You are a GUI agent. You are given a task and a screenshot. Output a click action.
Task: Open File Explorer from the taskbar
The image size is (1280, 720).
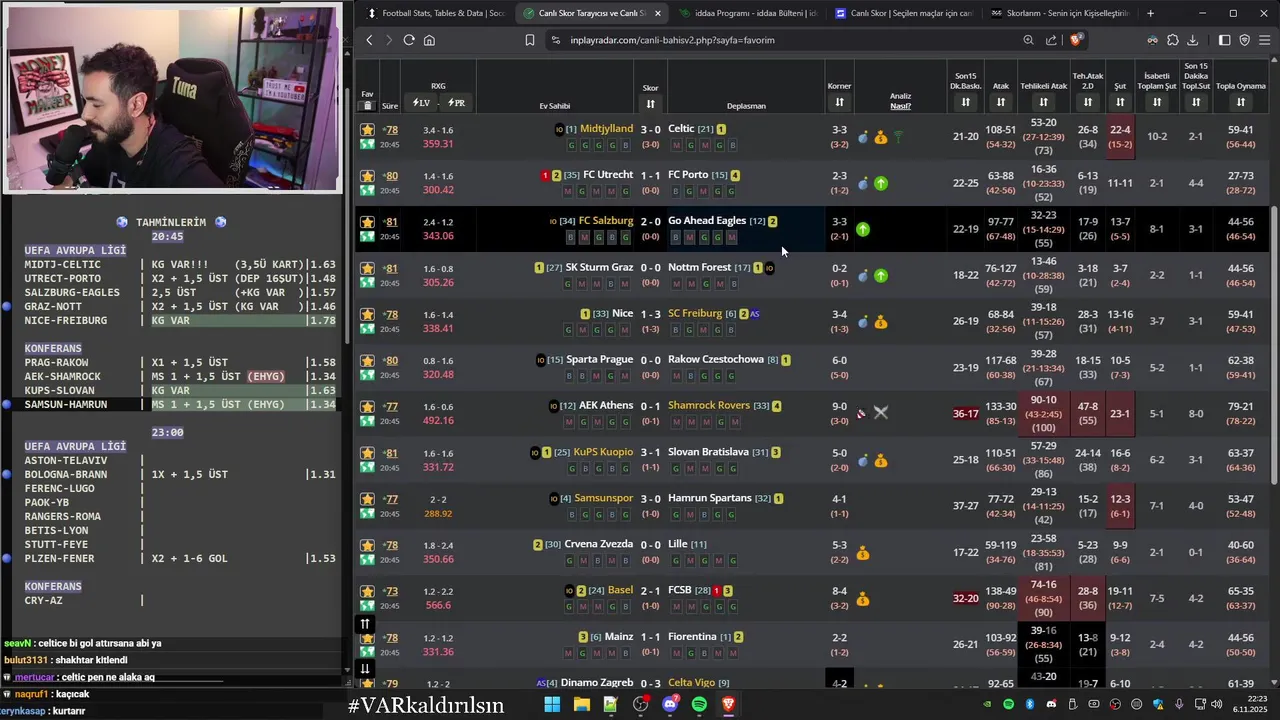click(581, 705)
